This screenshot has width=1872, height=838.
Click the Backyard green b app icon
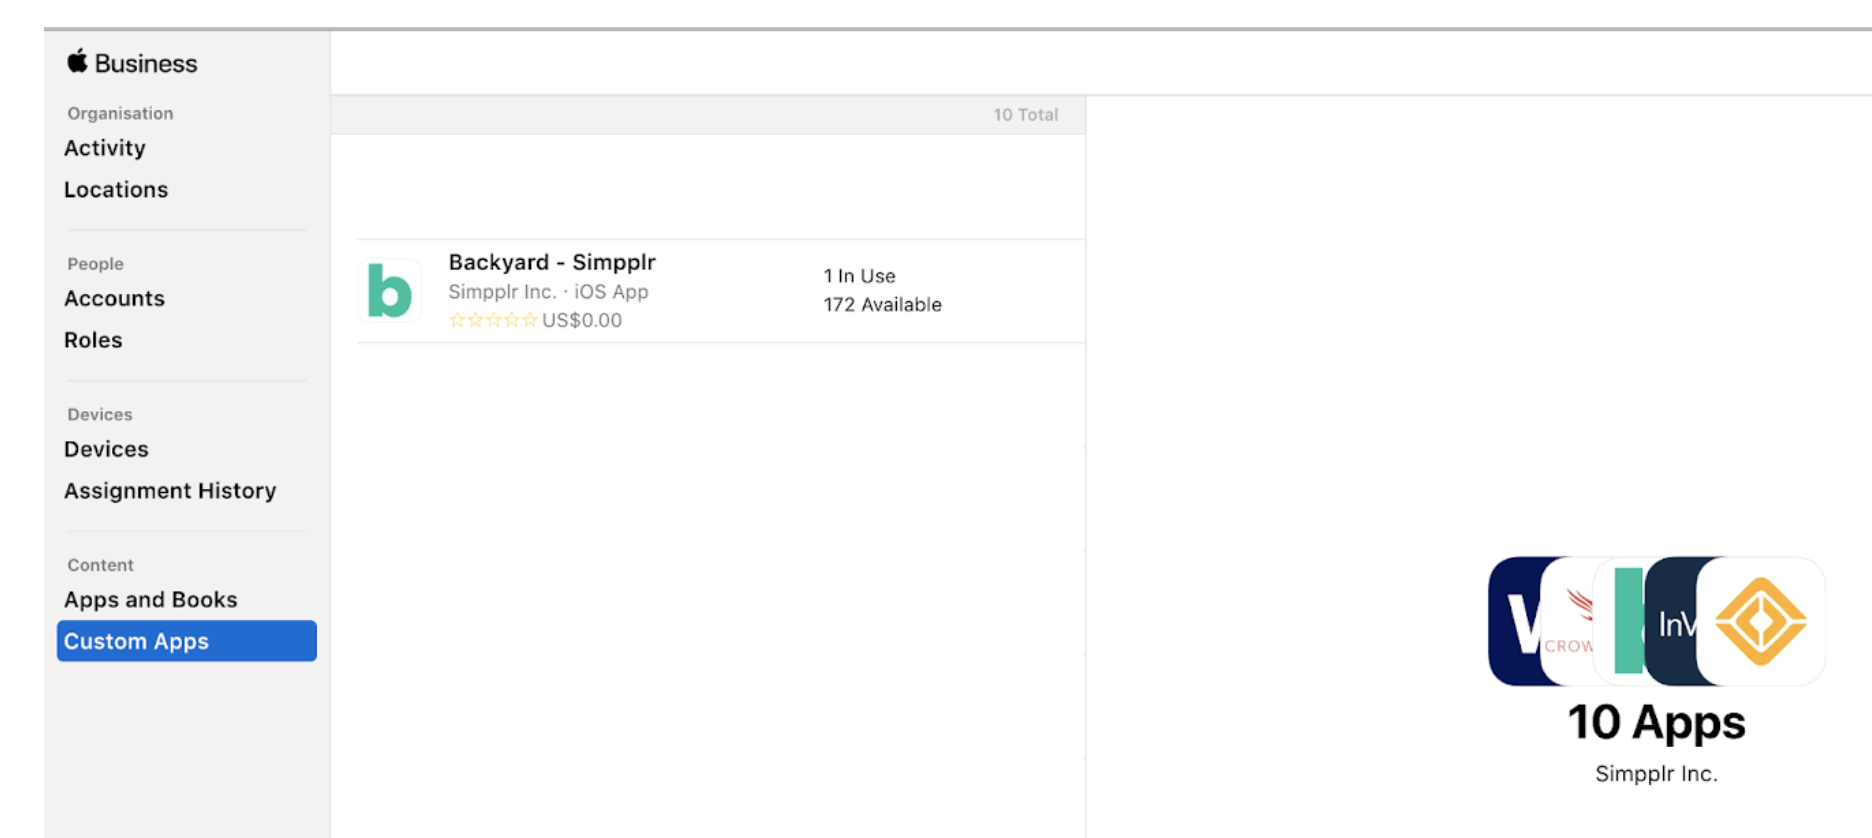[390, 291]
